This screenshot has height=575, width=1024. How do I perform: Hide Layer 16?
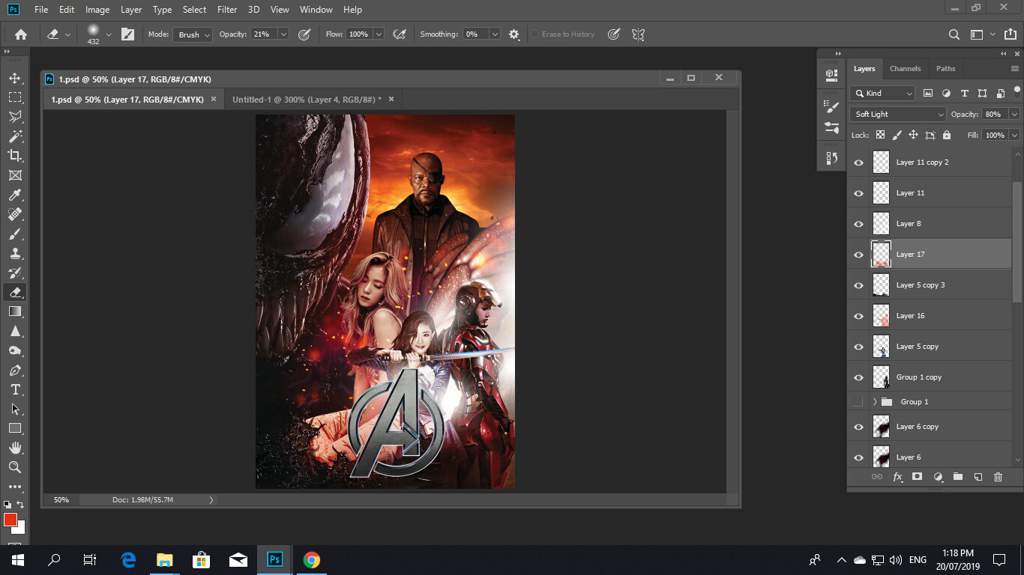pyautogui.click(x=858, y=316)
